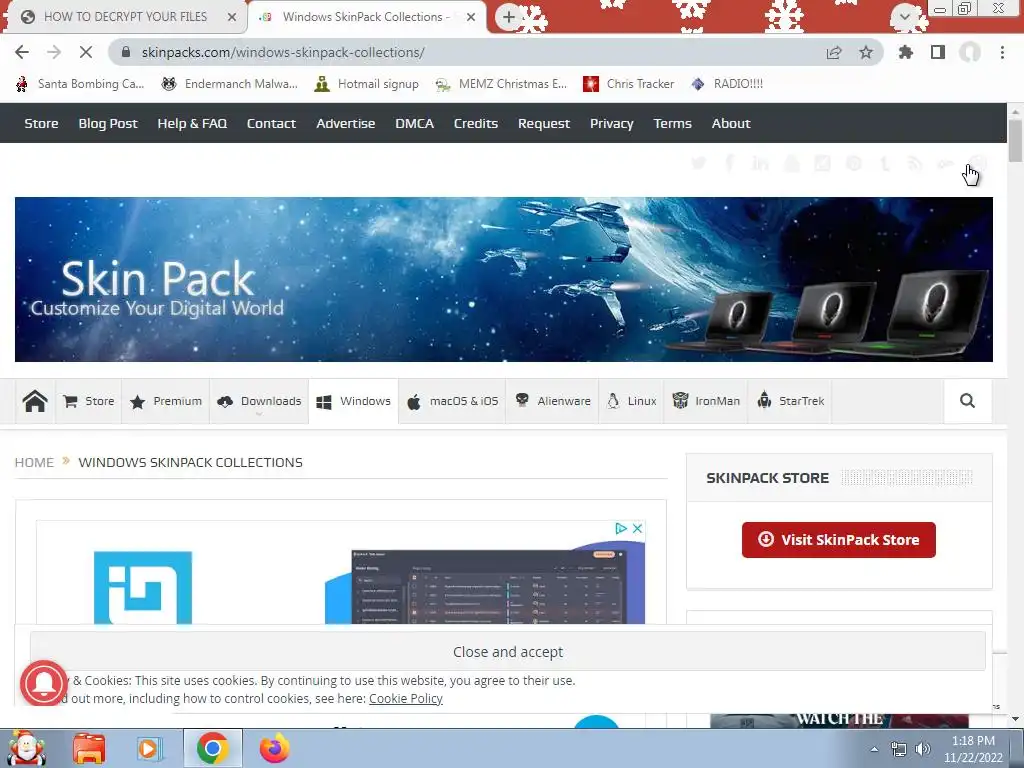Switch to Chrome in the taskbar
This screenshot has width=1024, height=768.
point(212,748)
